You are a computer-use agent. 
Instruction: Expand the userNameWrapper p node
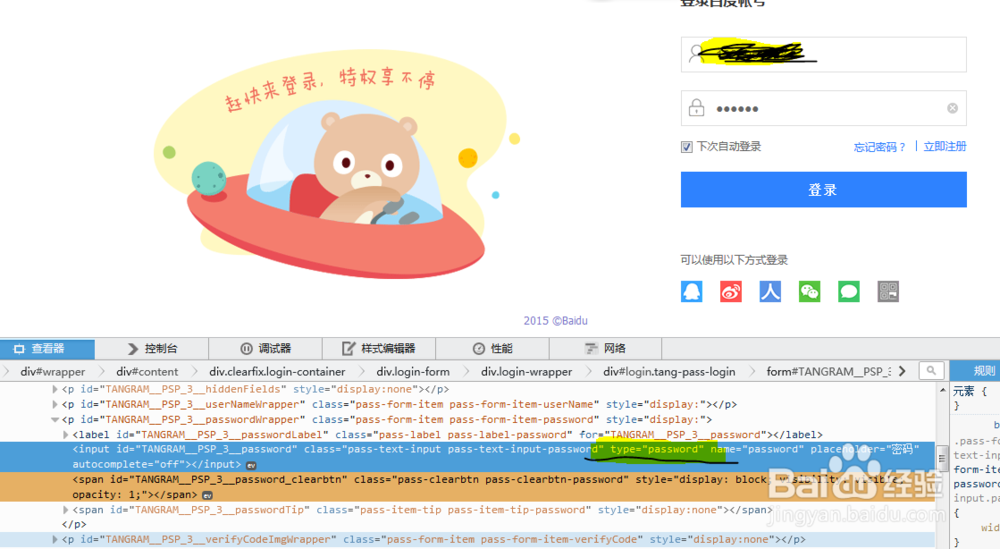(55, 404)
